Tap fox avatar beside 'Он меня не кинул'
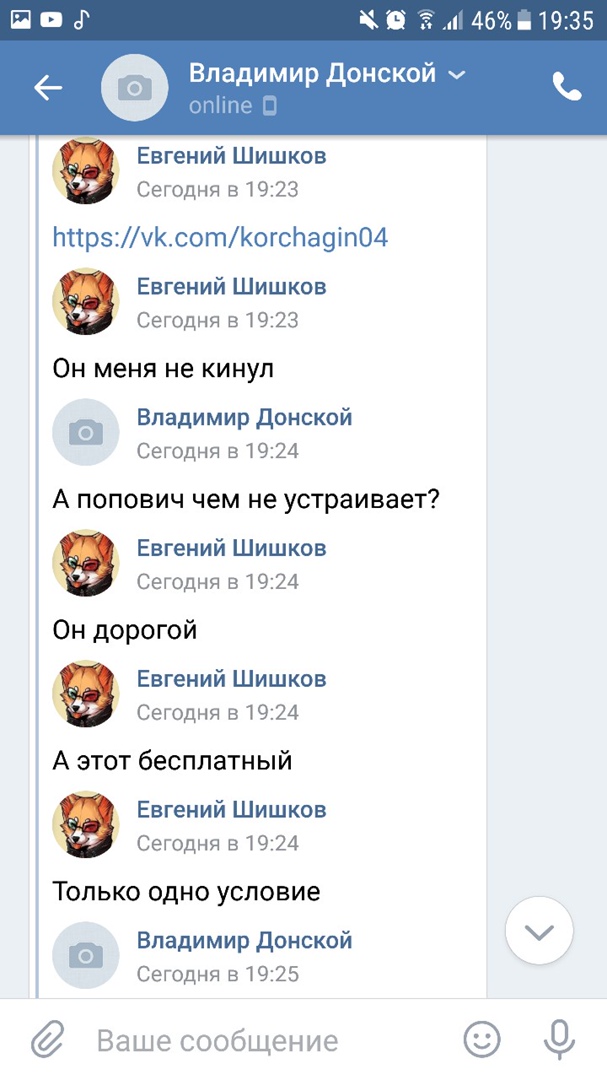607x1080 pixels. pyautogui.click(x=85, y=302)
